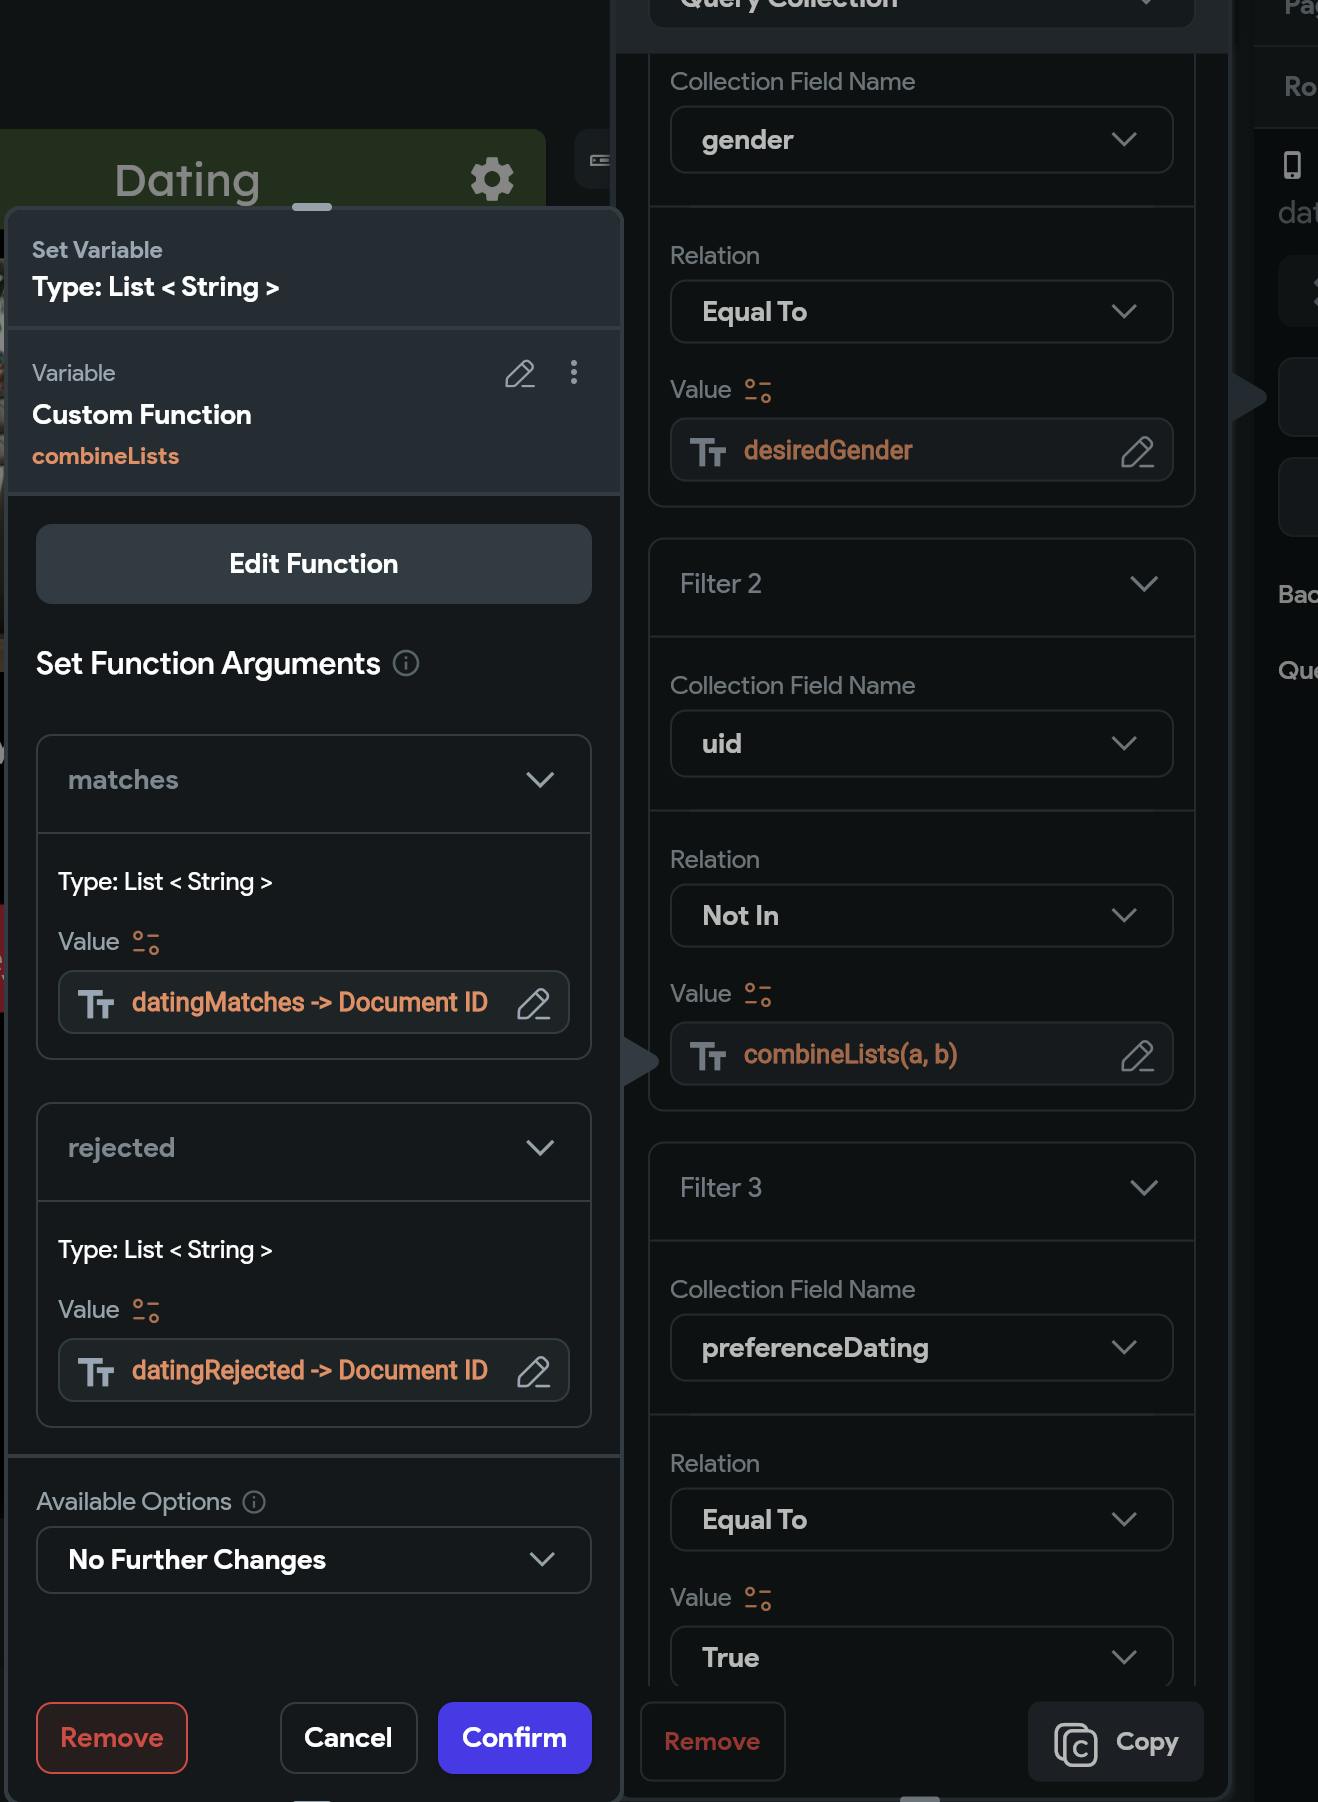This screenshot has height=1802, width=1318.
Task: Edit the datingMatches Document ID value
Action: 533,1003
